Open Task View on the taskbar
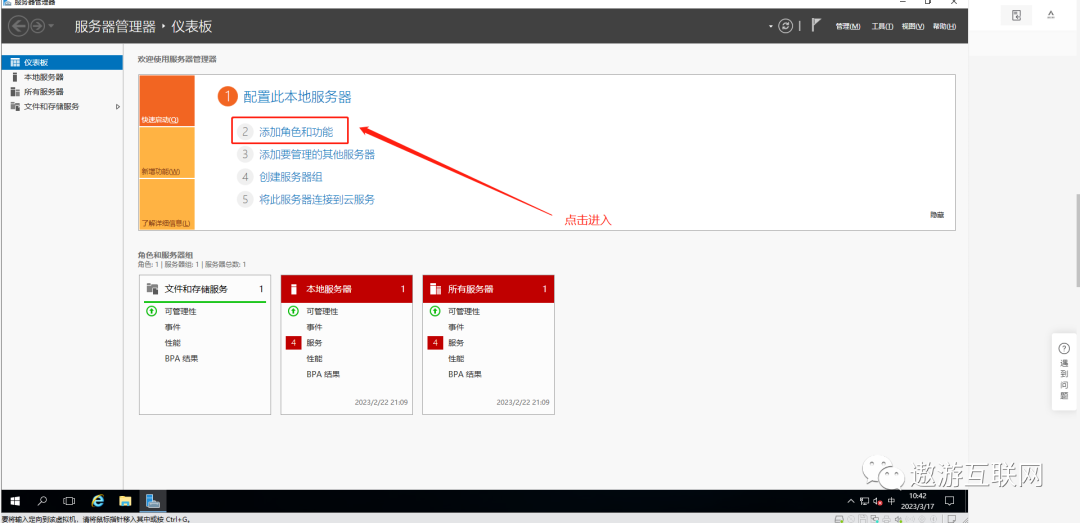Viewport: 1080px width, 523px height. click(x=69, y=501)
